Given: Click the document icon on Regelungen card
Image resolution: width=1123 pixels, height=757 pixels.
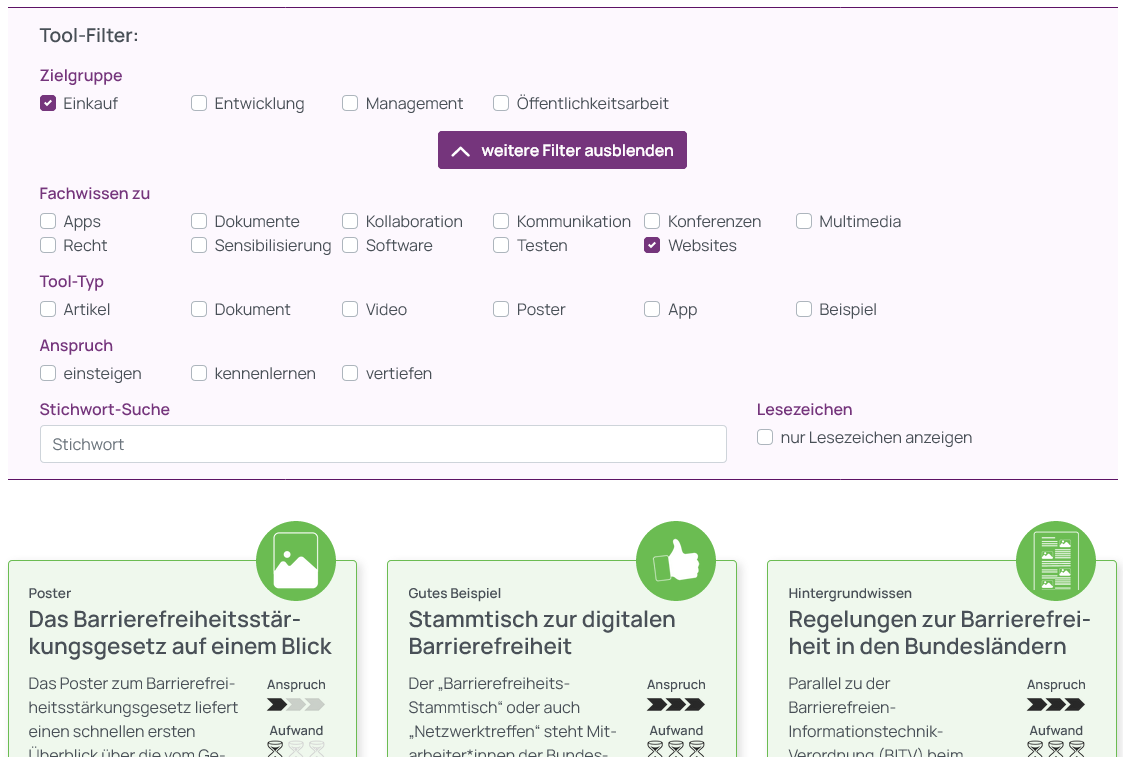Looking at the screenshot, I should tap(1056, 561).
